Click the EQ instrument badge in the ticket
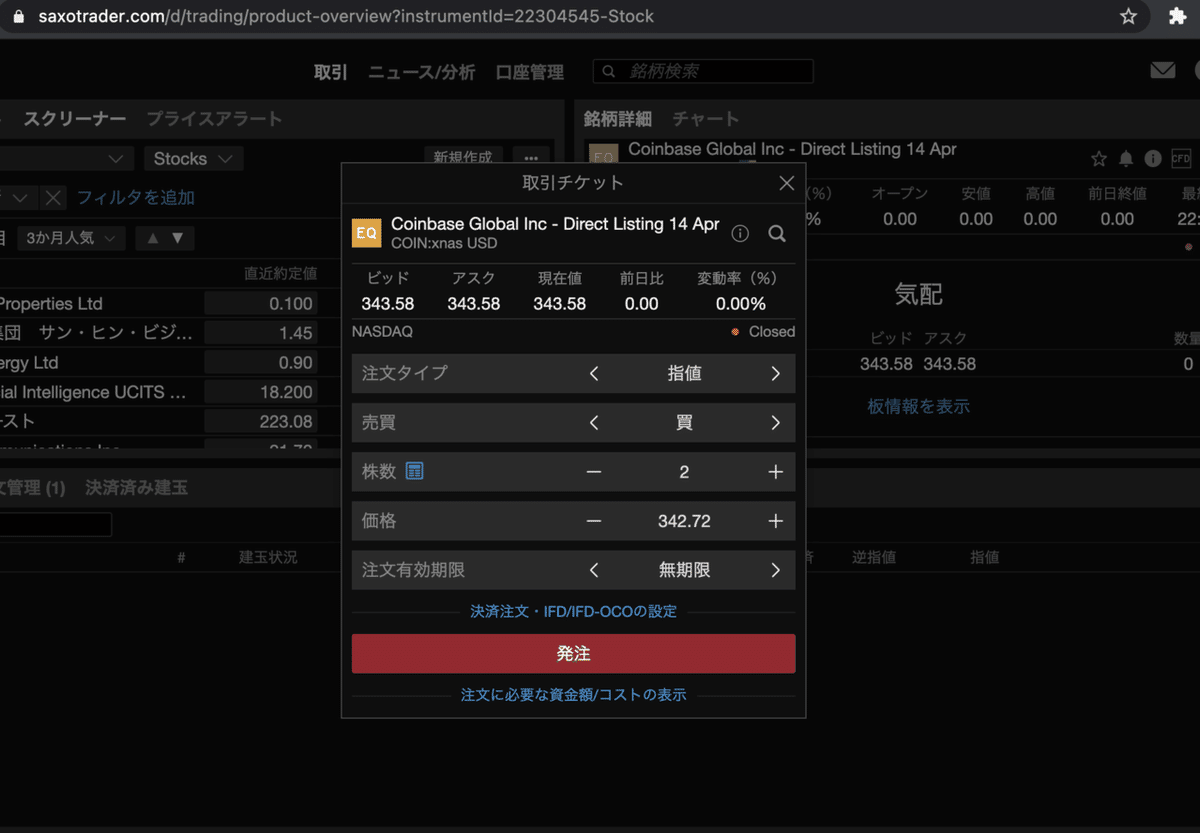This screenshot has height=833, width=1200. point(366,233)
